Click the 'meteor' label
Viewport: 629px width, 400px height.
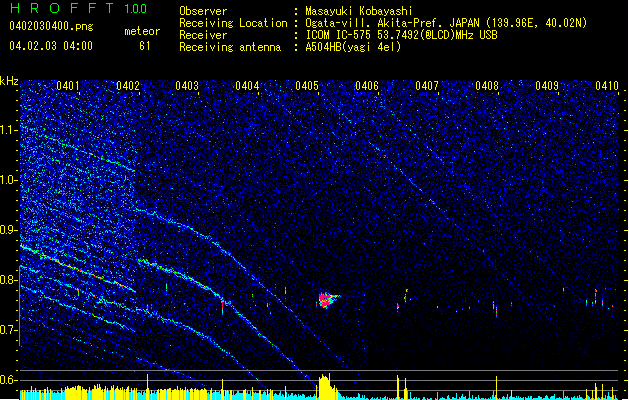tap(142, 31)
